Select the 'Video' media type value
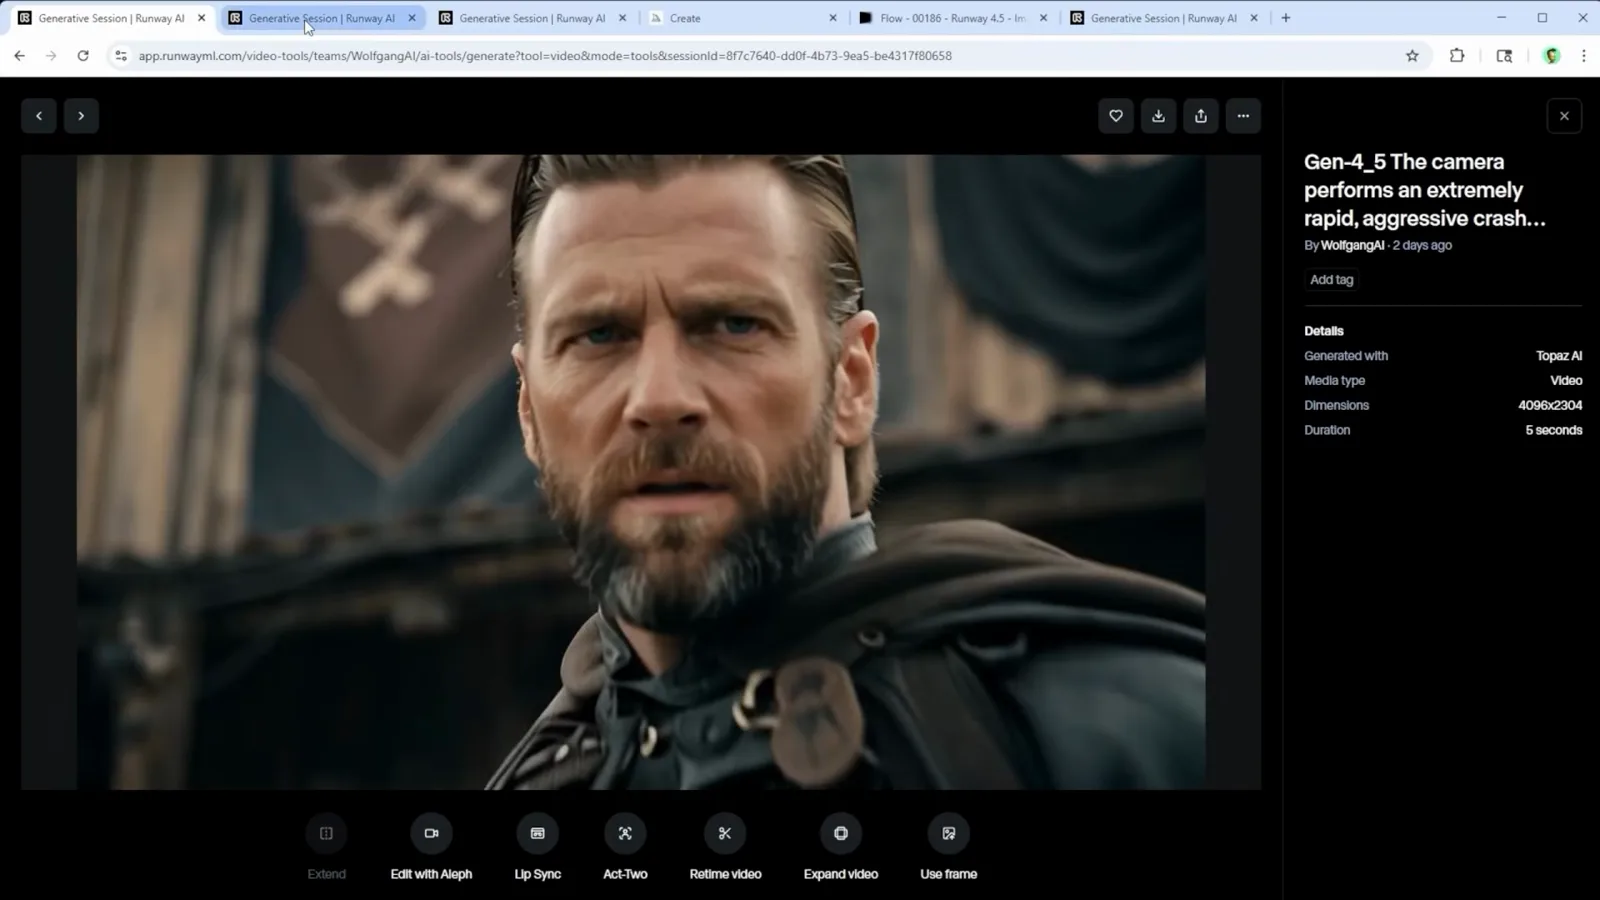 pyautogui.click(x=1566, y=381)
